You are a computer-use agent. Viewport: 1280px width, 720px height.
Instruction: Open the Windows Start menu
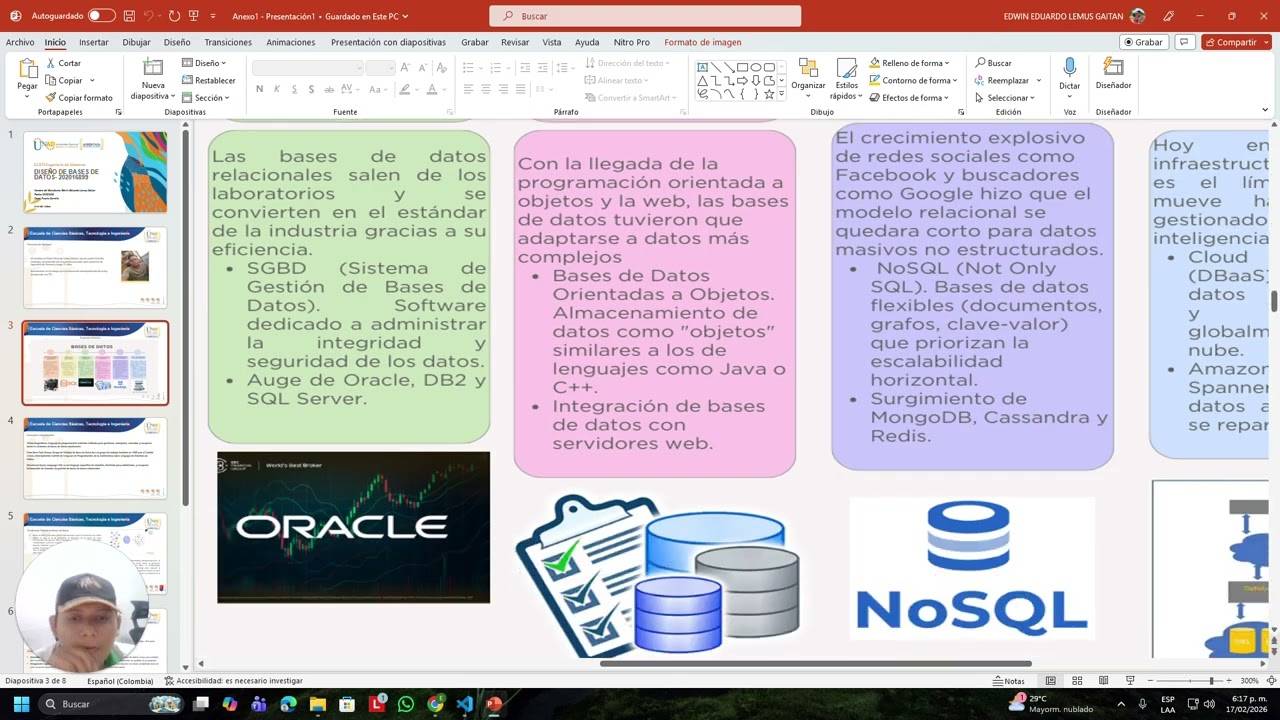[21, 704]
